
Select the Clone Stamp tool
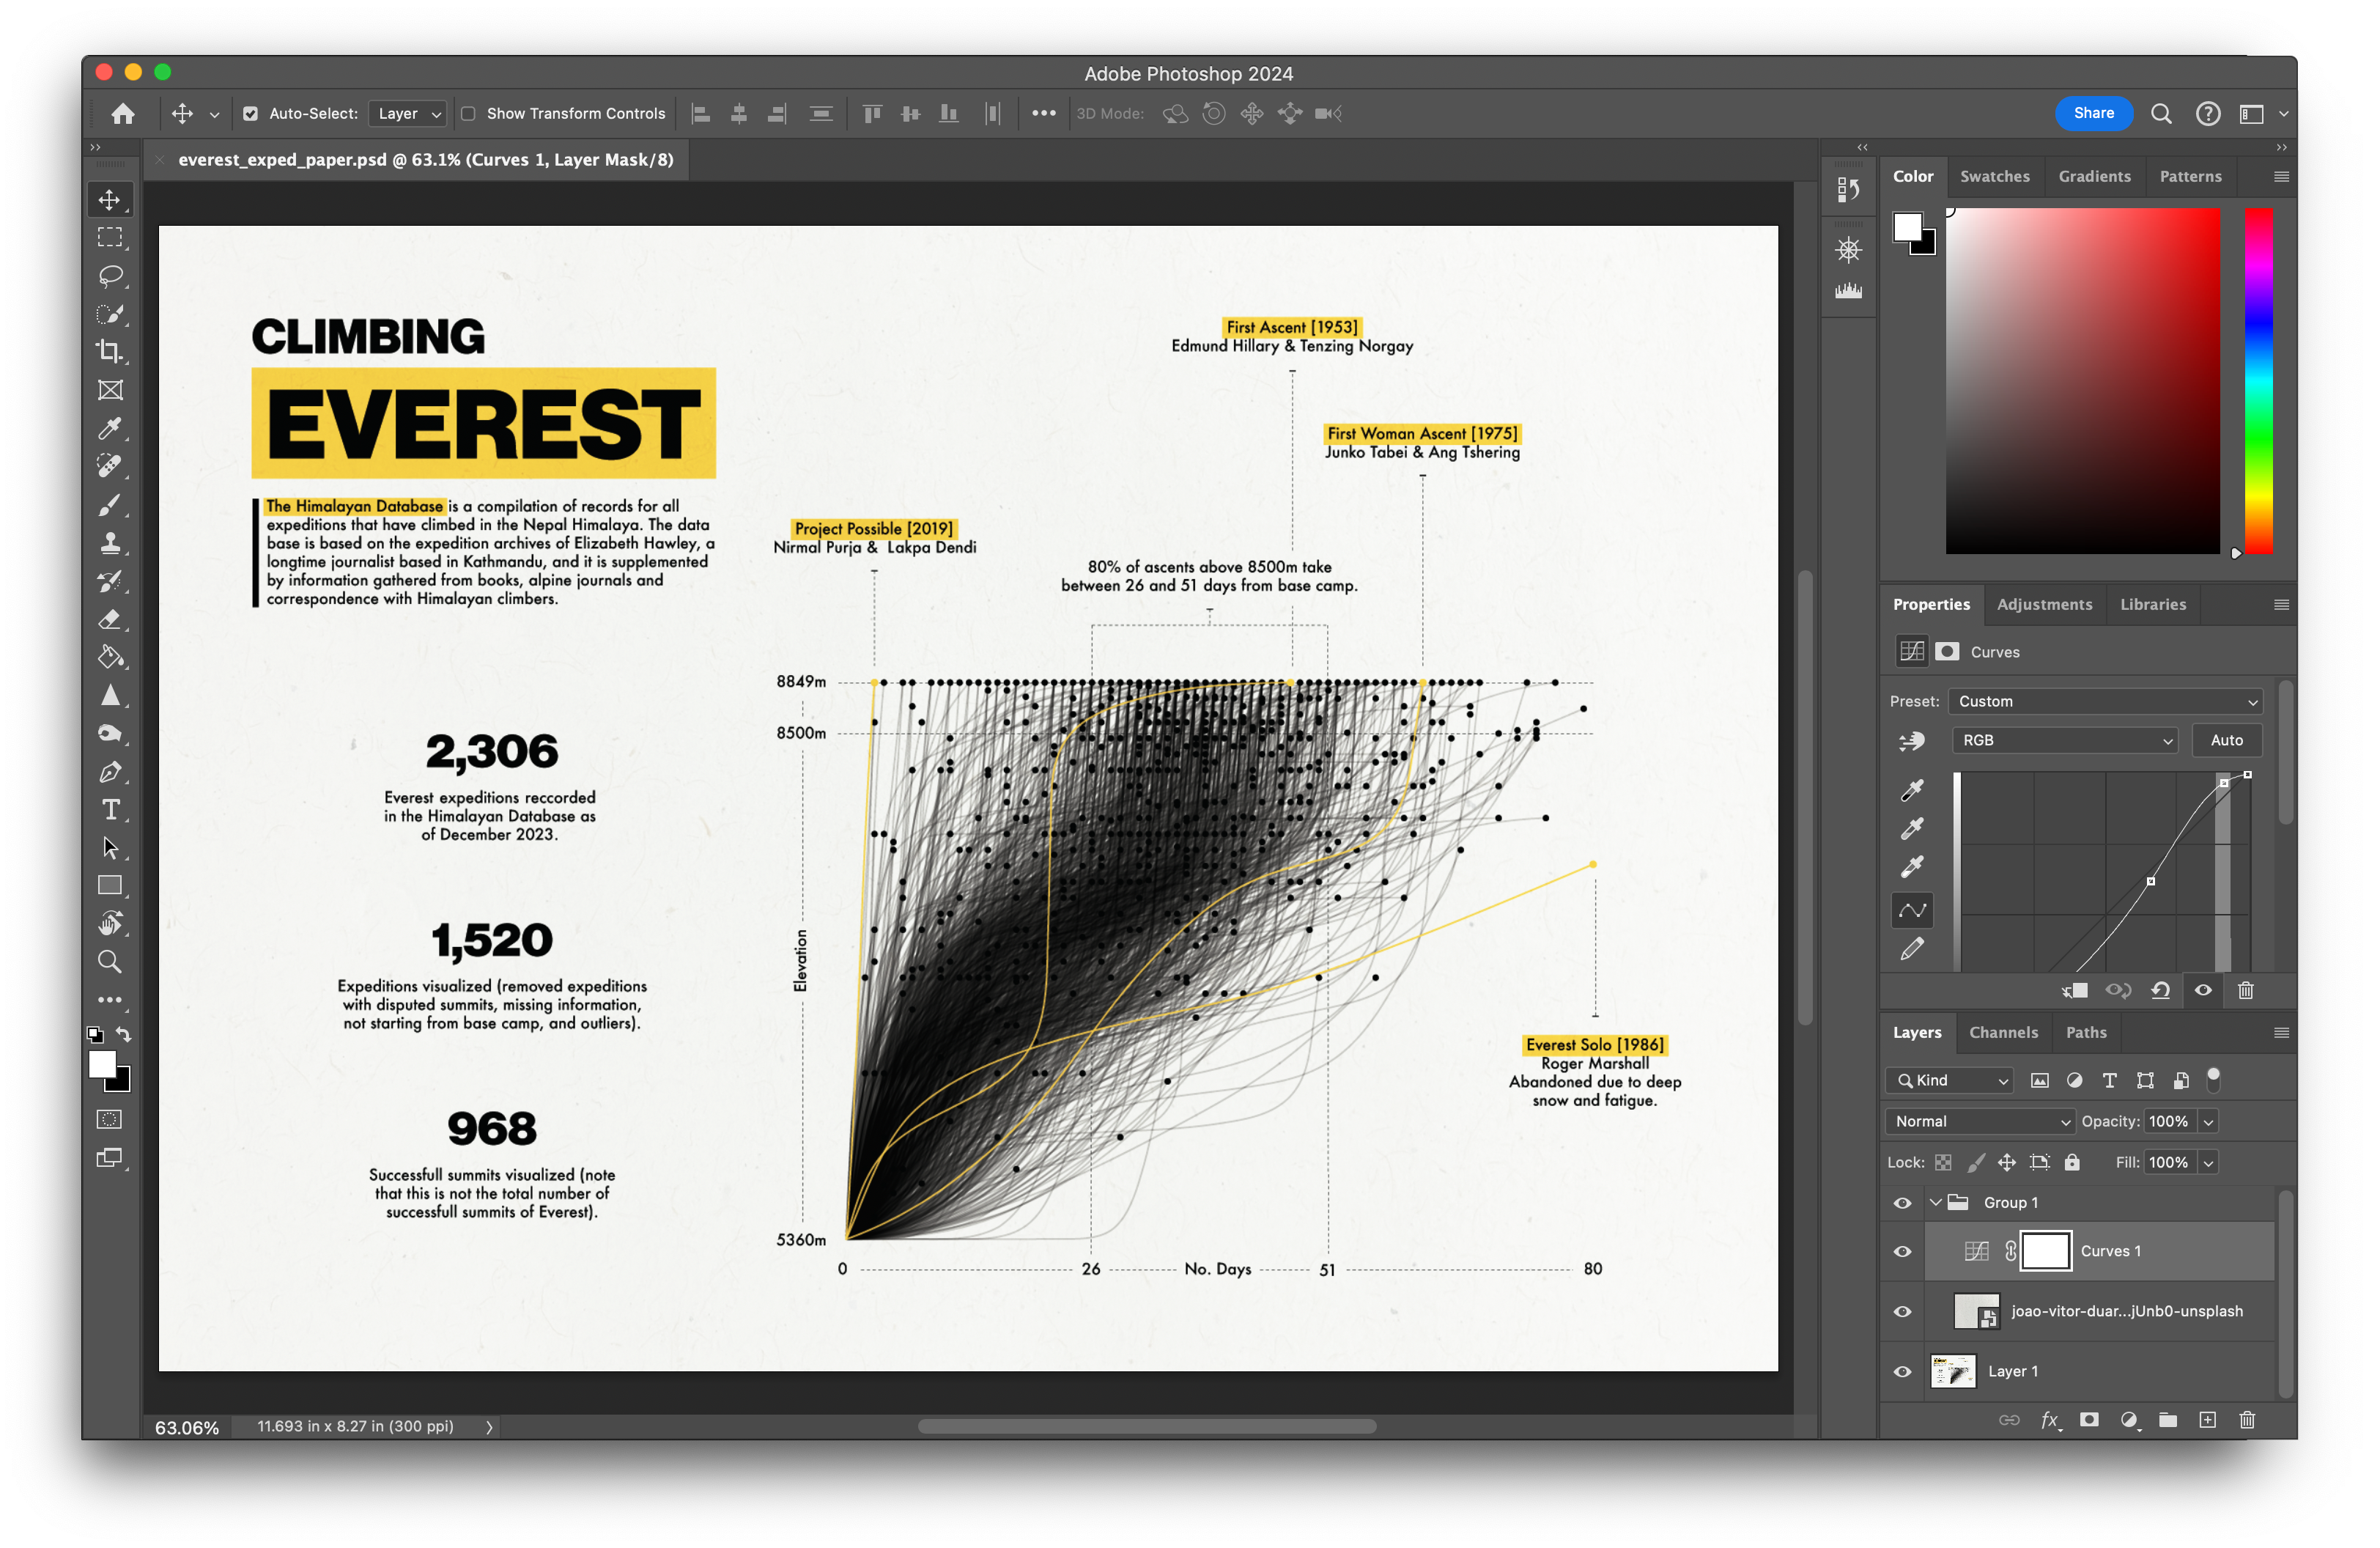pos(110,543)
